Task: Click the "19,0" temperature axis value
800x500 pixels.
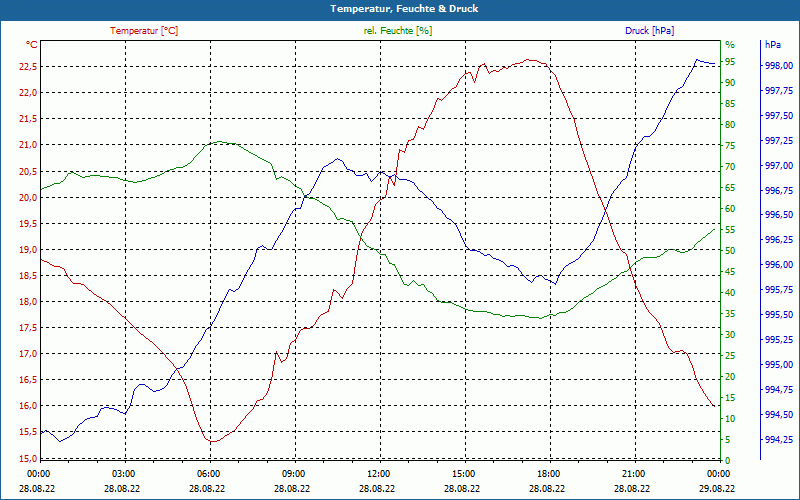Action: tap(28, 249)
